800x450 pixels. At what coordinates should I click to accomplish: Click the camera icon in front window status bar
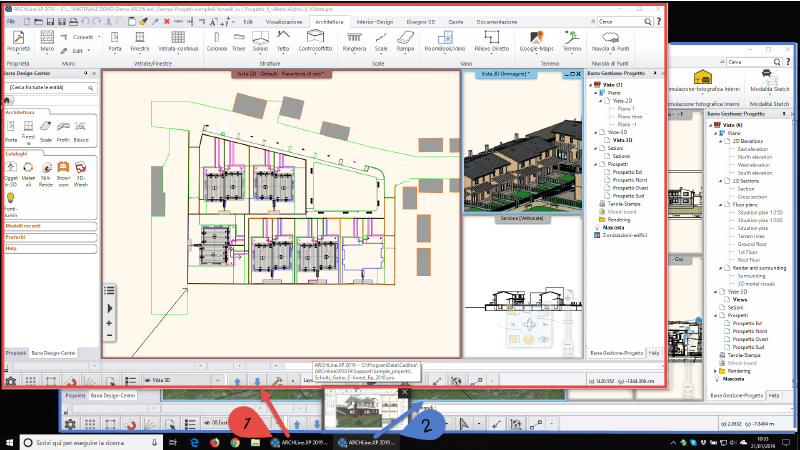pos(10,381)
